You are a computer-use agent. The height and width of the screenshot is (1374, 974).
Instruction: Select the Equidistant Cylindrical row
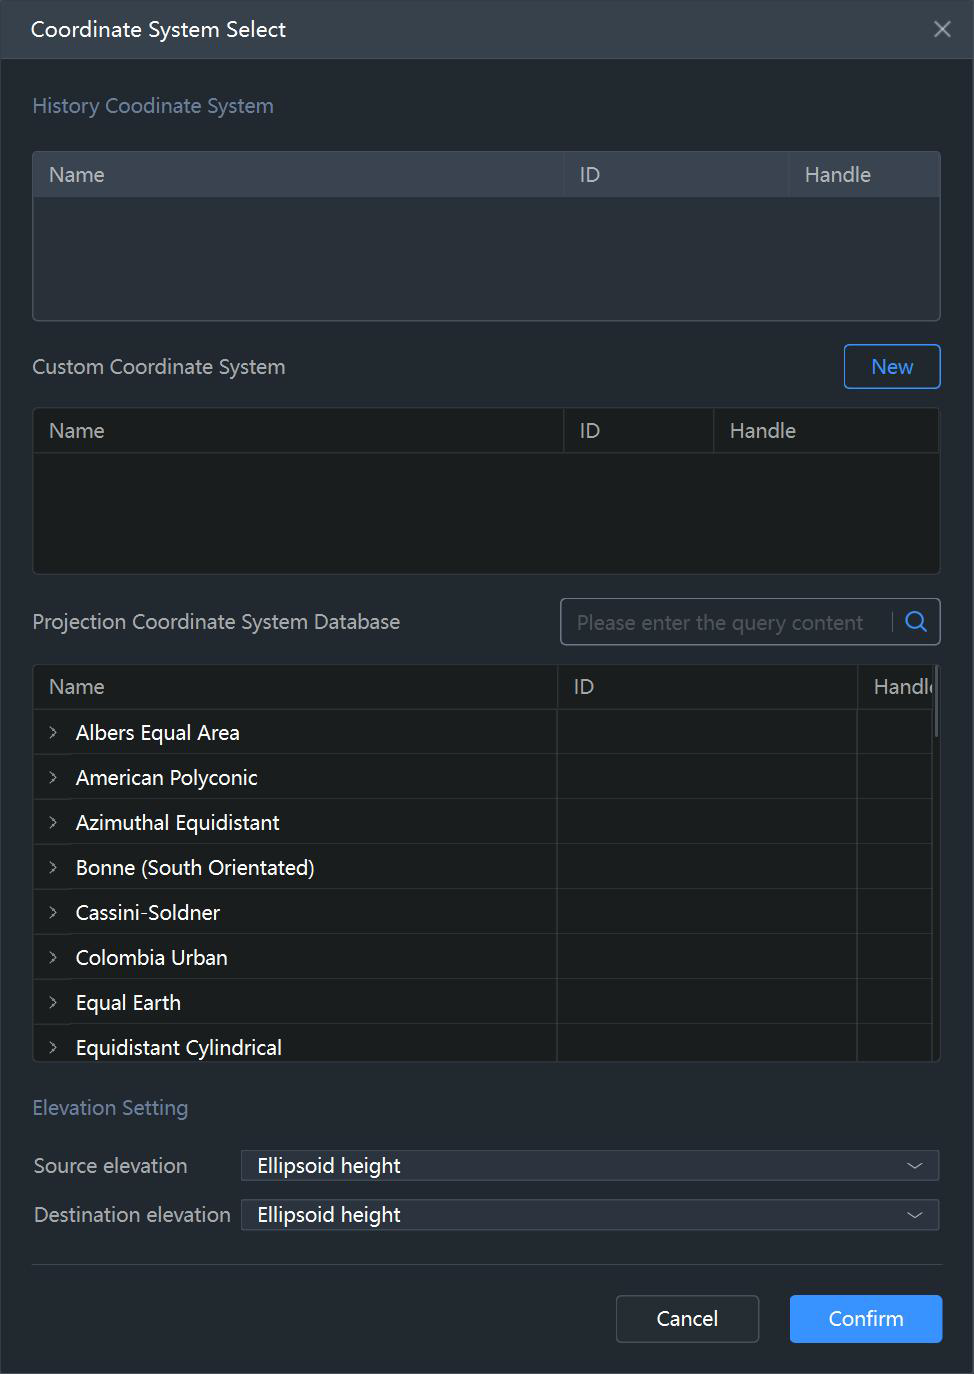coord(483,1043)
